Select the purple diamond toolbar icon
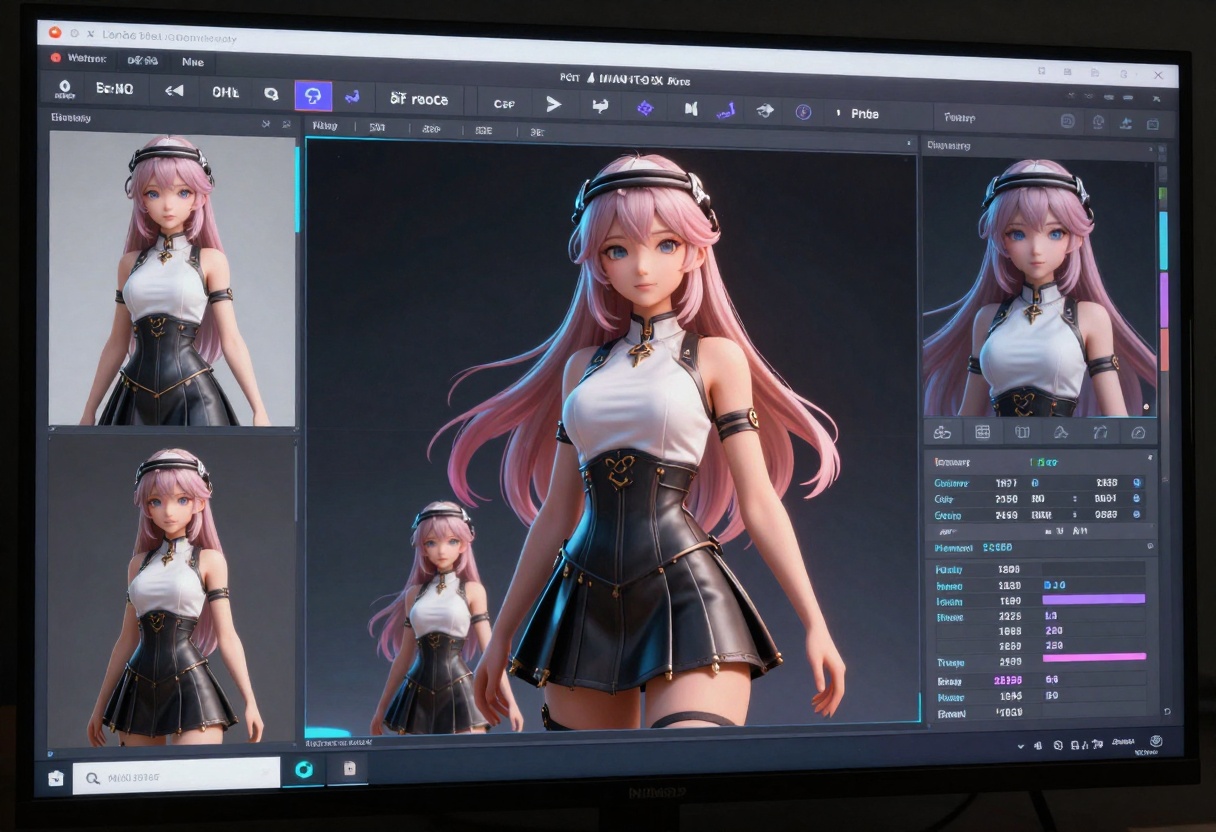Image resolution: width=1216 pixels, height=832 pixels. click(645, 107)
